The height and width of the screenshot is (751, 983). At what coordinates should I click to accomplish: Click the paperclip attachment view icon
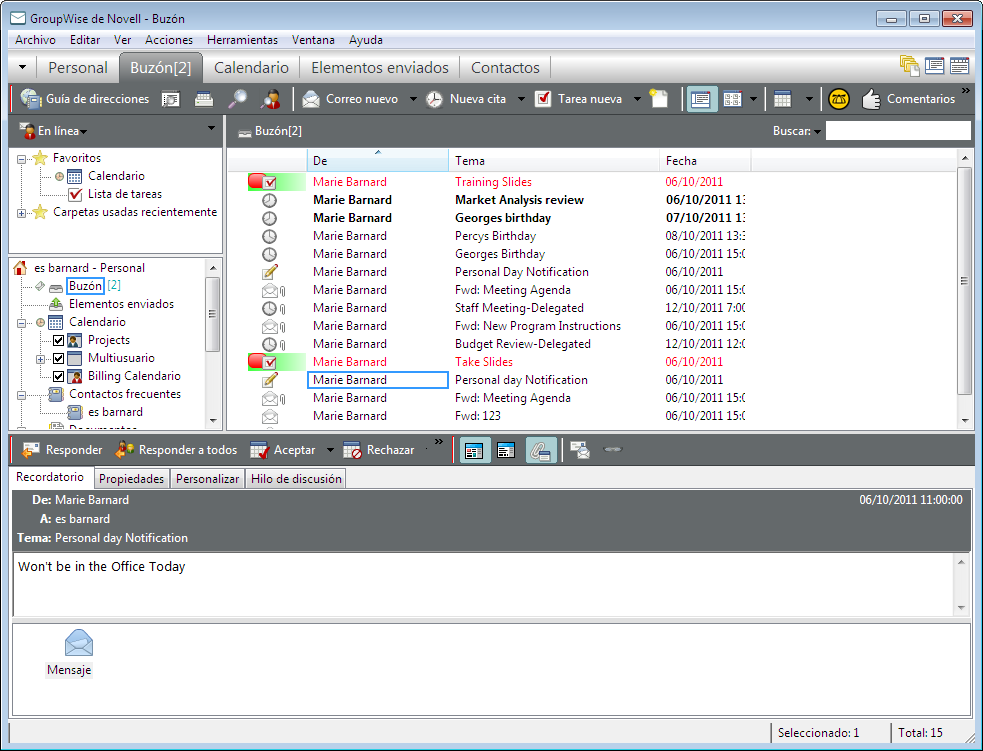click(x=541, y=451)
